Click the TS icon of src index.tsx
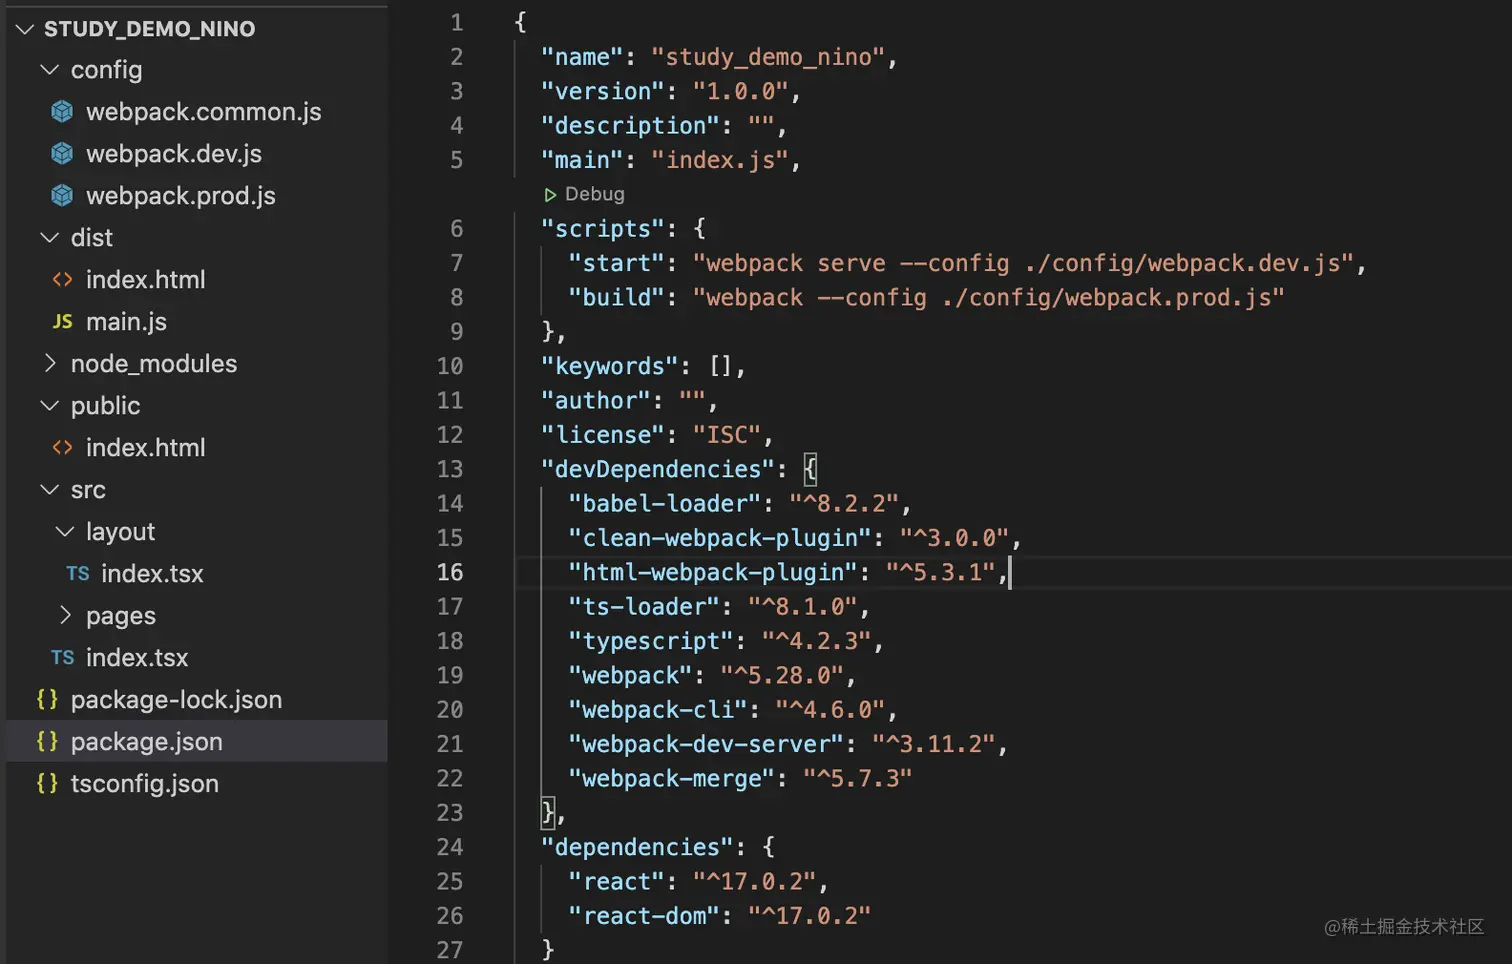 [62, 658]
